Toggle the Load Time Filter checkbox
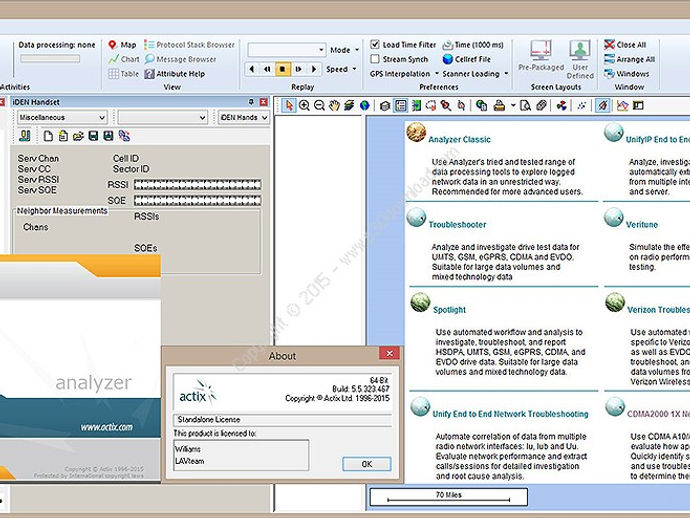 (x=375, y=44)
